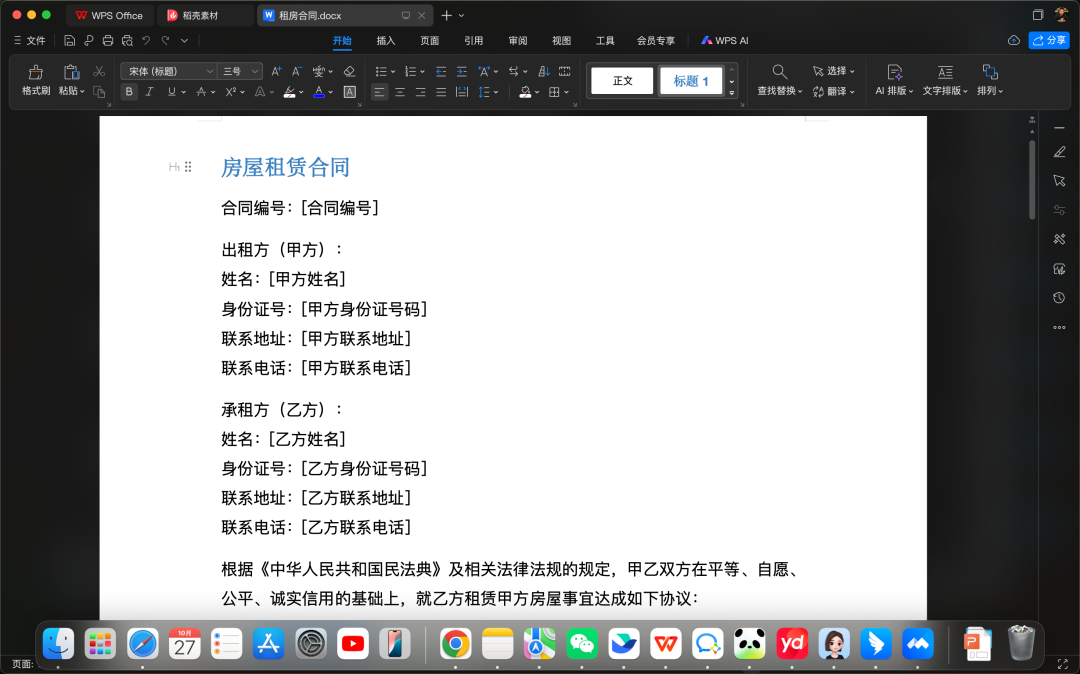Click the font color A swatch
1080x674 pixels.
click(318, 92)
